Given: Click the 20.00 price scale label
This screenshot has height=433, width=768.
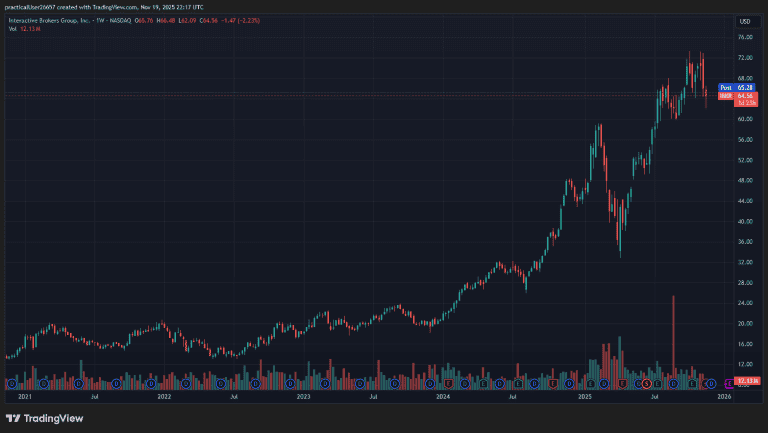Looking at the screenshot, I should [x=744, y=324].
